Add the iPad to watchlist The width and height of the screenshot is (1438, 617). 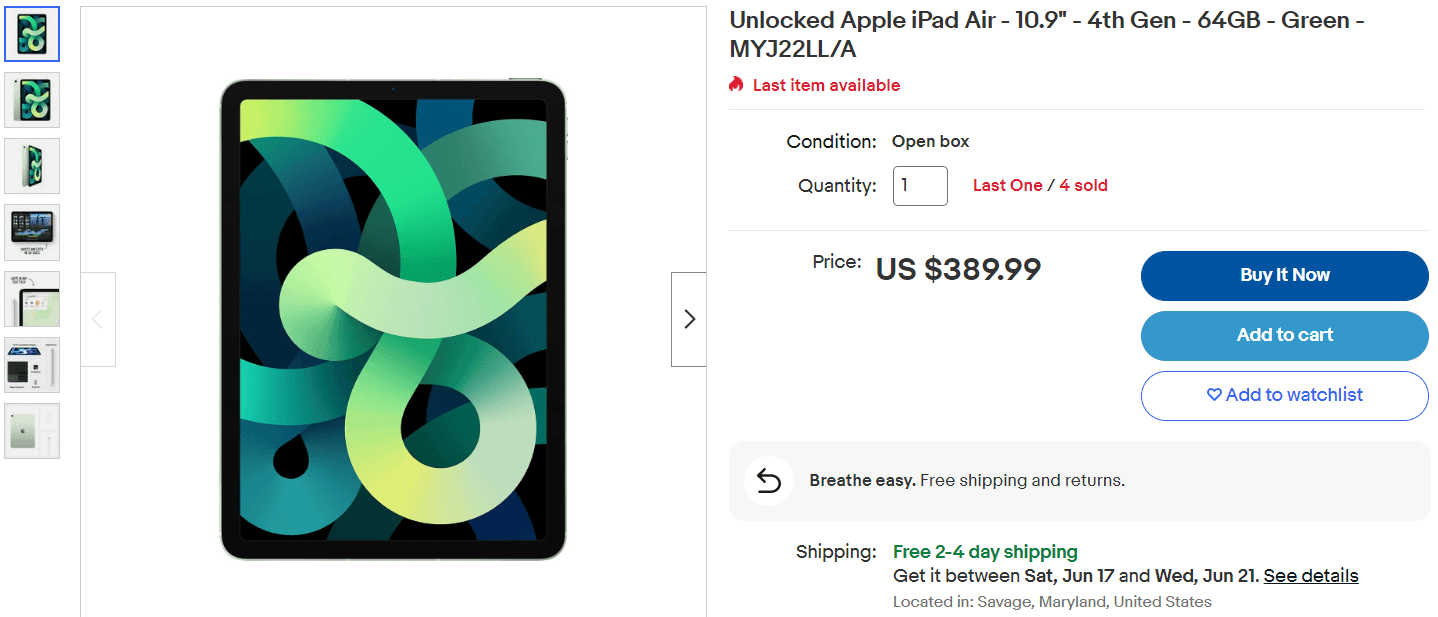(1284, 395)
